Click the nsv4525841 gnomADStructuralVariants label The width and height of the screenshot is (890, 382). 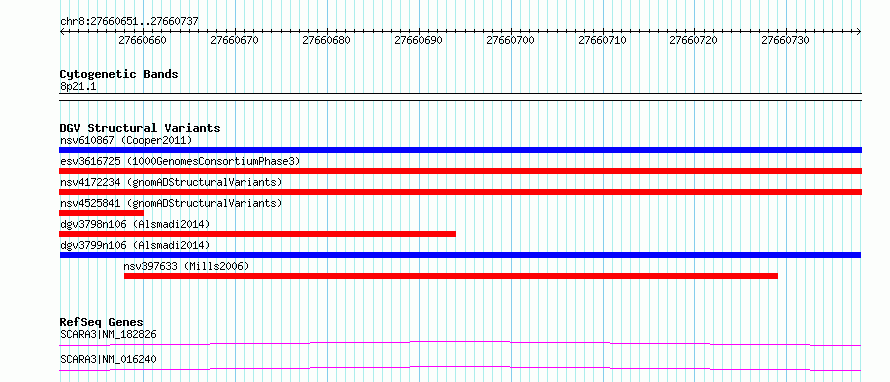click(171, 203)
